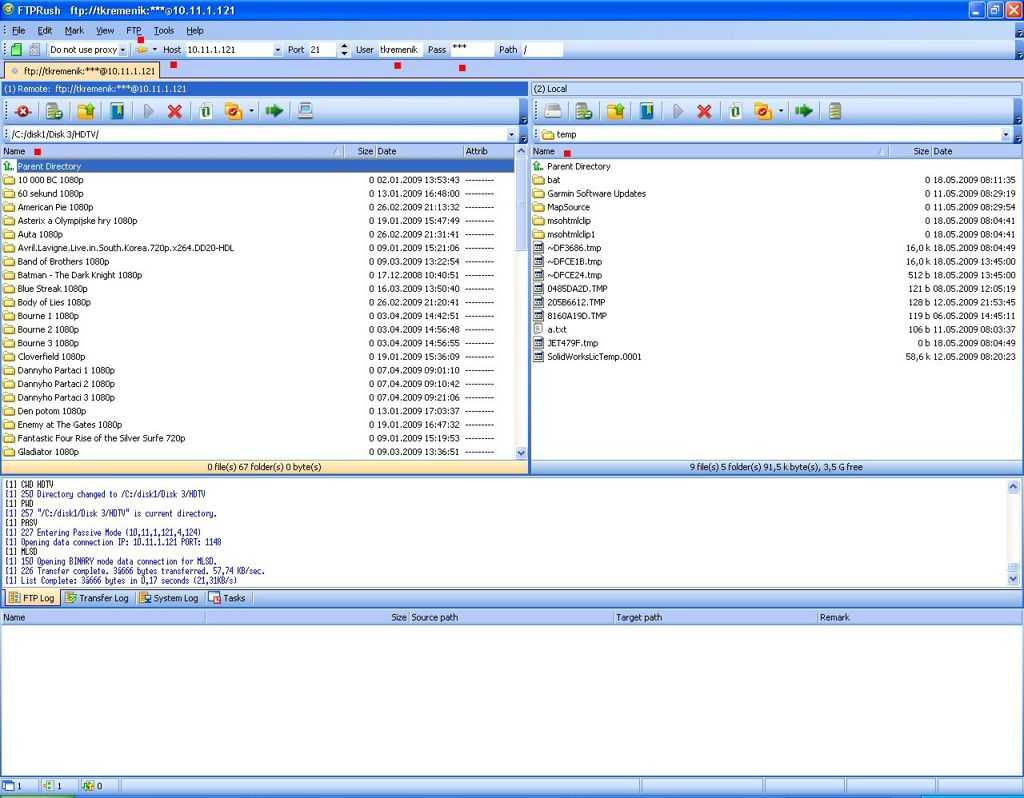This screenshot has height=798, width=1024.
Task: Click the computer icon in the Remote toolbar
Action: [x=305, y=112]
